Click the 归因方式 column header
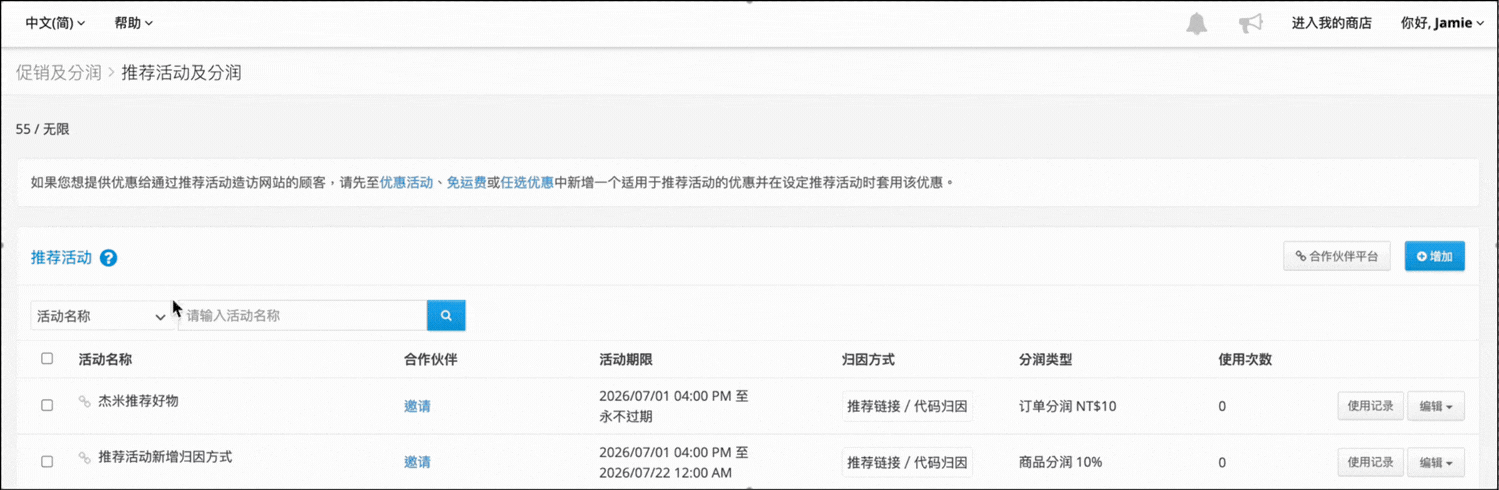The width and height of the screenshot is (1499, 490). [x=868, y=359]
